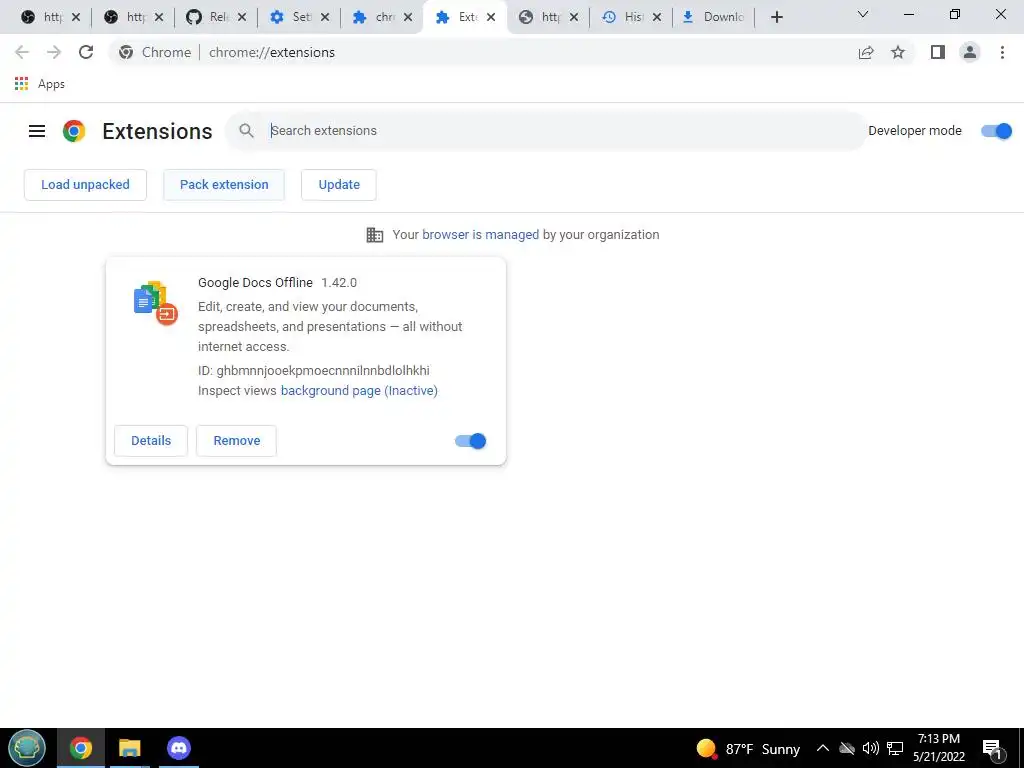Click the volume speaker tray icon
This screenshot has height=768, width=1024.
click(x=871, y=748)
